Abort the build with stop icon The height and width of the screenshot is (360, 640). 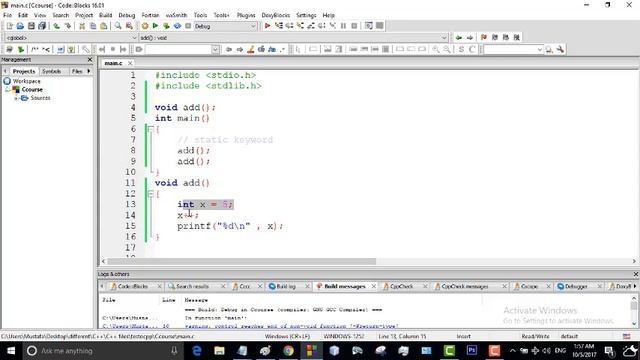(x=188, y=26)
